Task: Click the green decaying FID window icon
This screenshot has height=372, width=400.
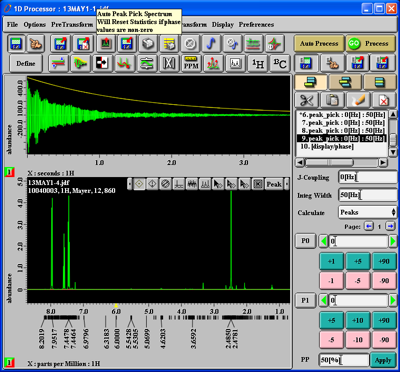Action: (79, 63)
